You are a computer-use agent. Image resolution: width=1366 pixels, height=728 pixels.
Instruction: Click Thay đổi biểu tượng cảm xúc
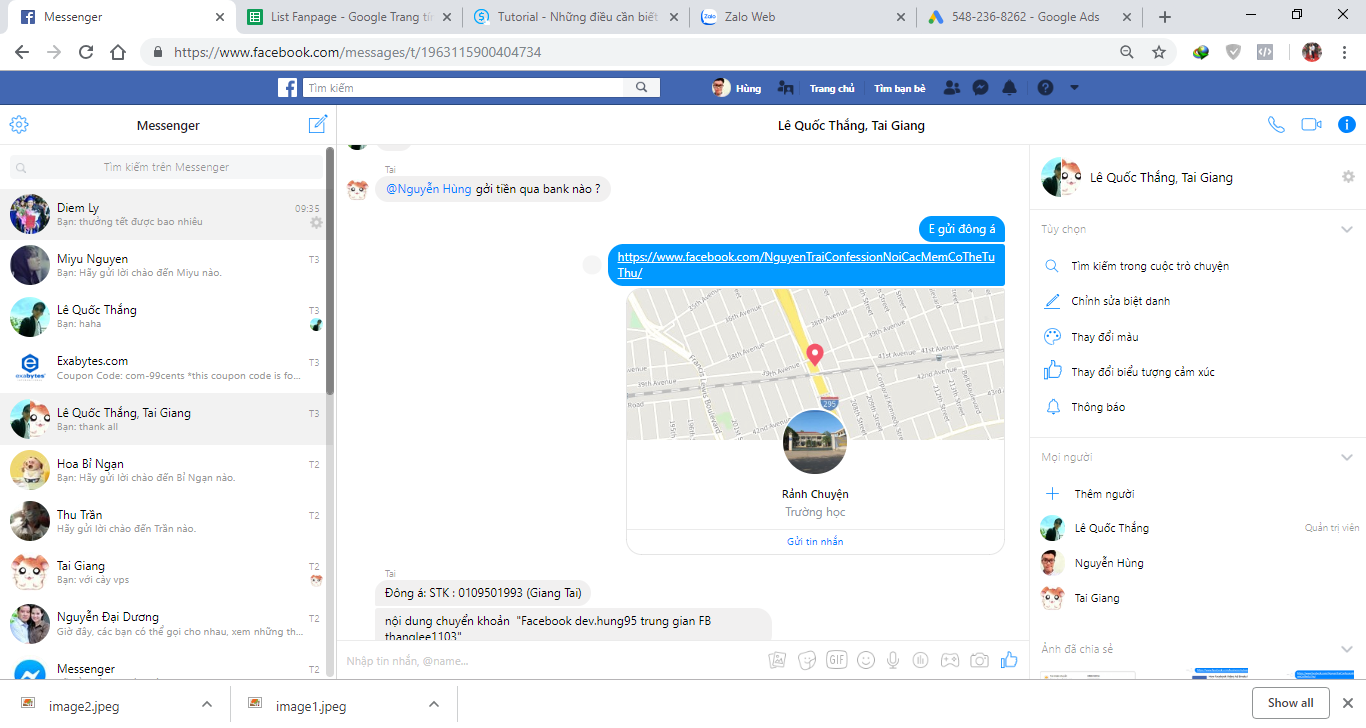click(1143, 372)
